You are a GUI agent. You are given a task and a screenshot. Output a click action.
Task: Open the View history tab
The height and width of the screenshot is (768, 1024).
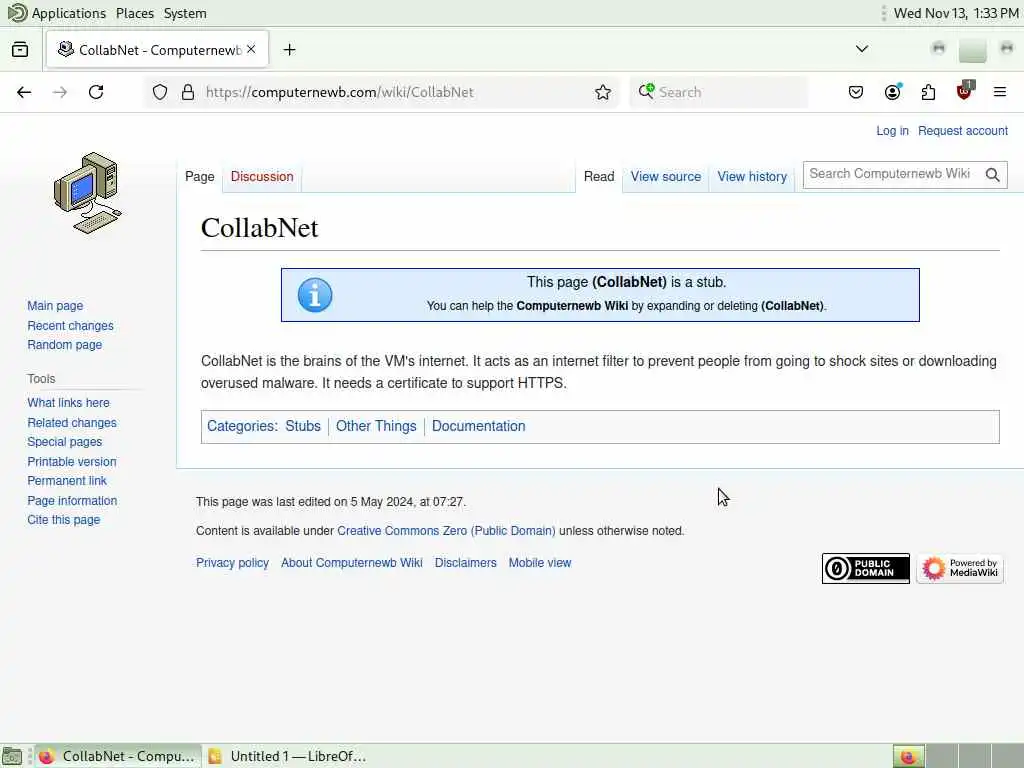pyautogui.click(x=752, y=176)
